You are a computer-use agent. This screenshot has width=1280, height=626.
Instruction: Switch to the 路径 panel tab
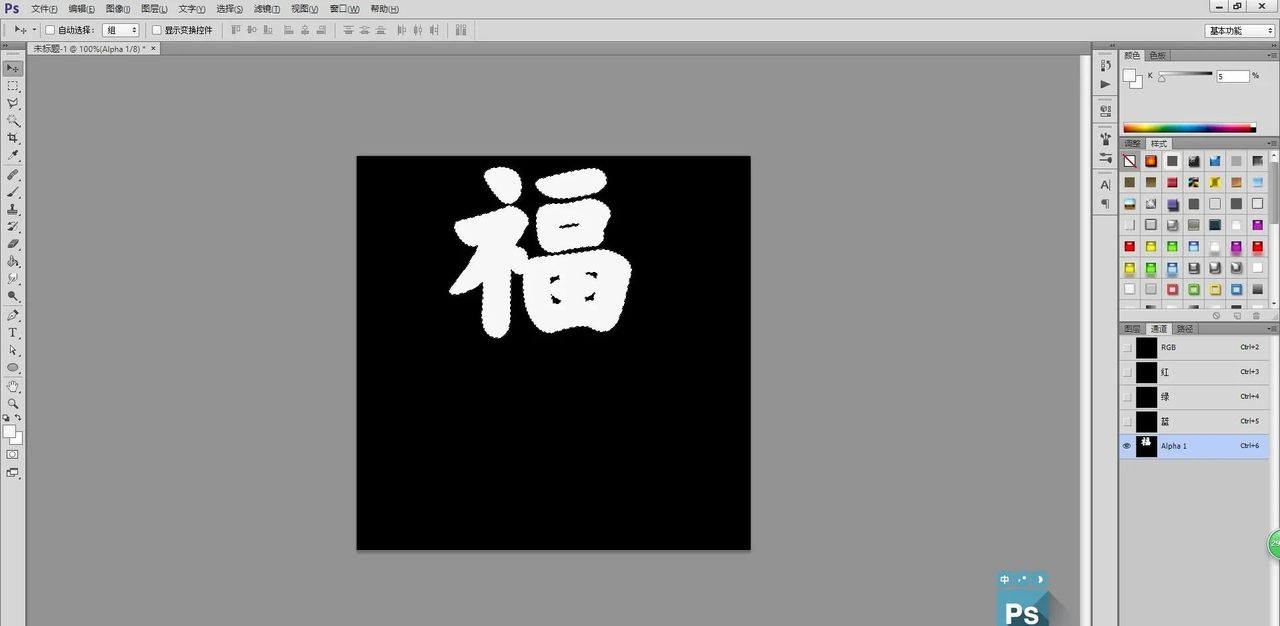pos(1184,328)
